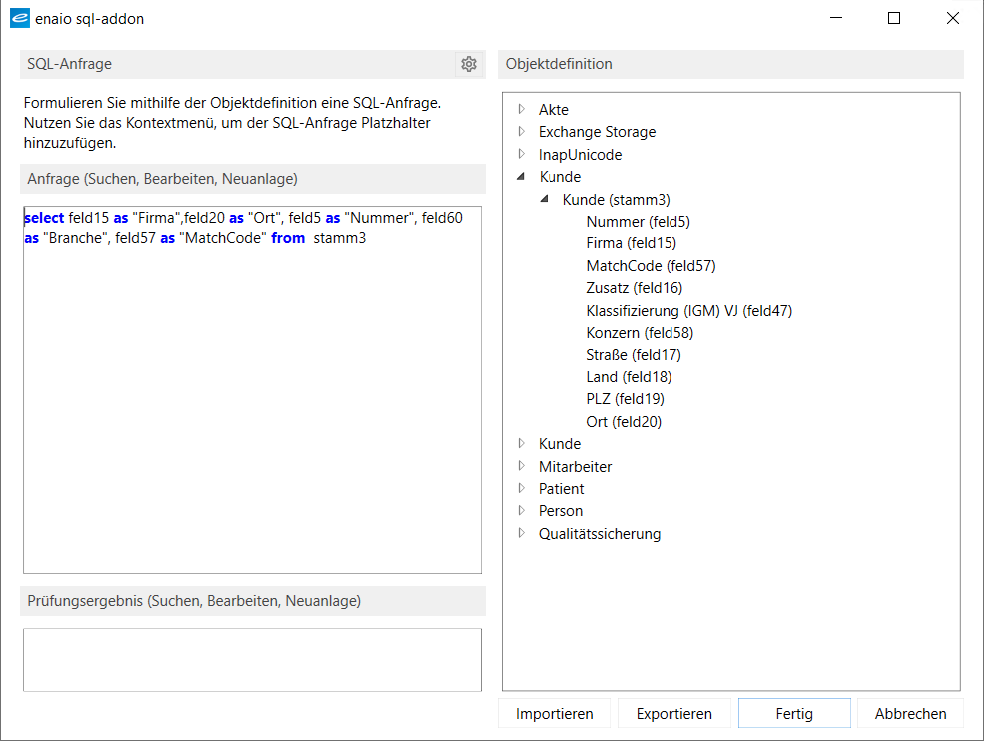Select Klassifizierung (IGM) VJ (feld47) entry
Screen dimensions: 984x741
tap(688, 311)
